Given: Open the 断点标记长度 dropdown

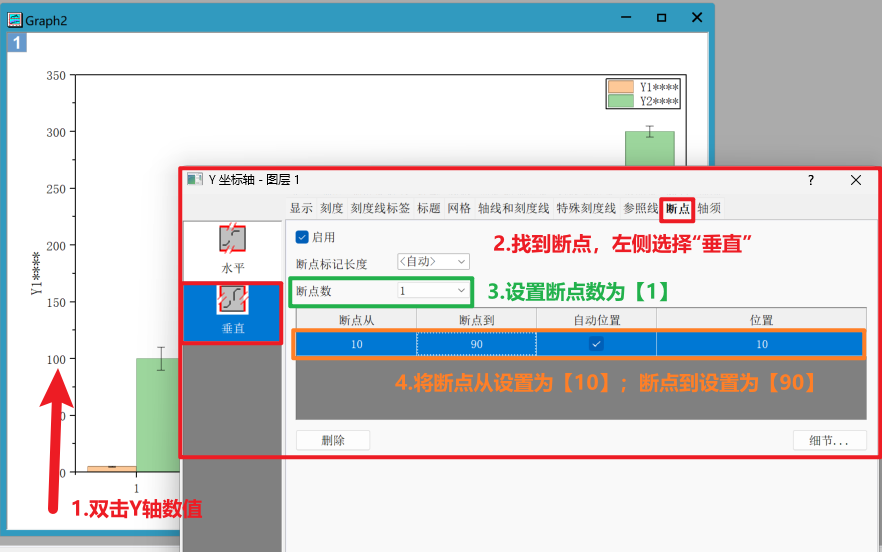Looking at the screenshot, I should click(x=433, y=262).
